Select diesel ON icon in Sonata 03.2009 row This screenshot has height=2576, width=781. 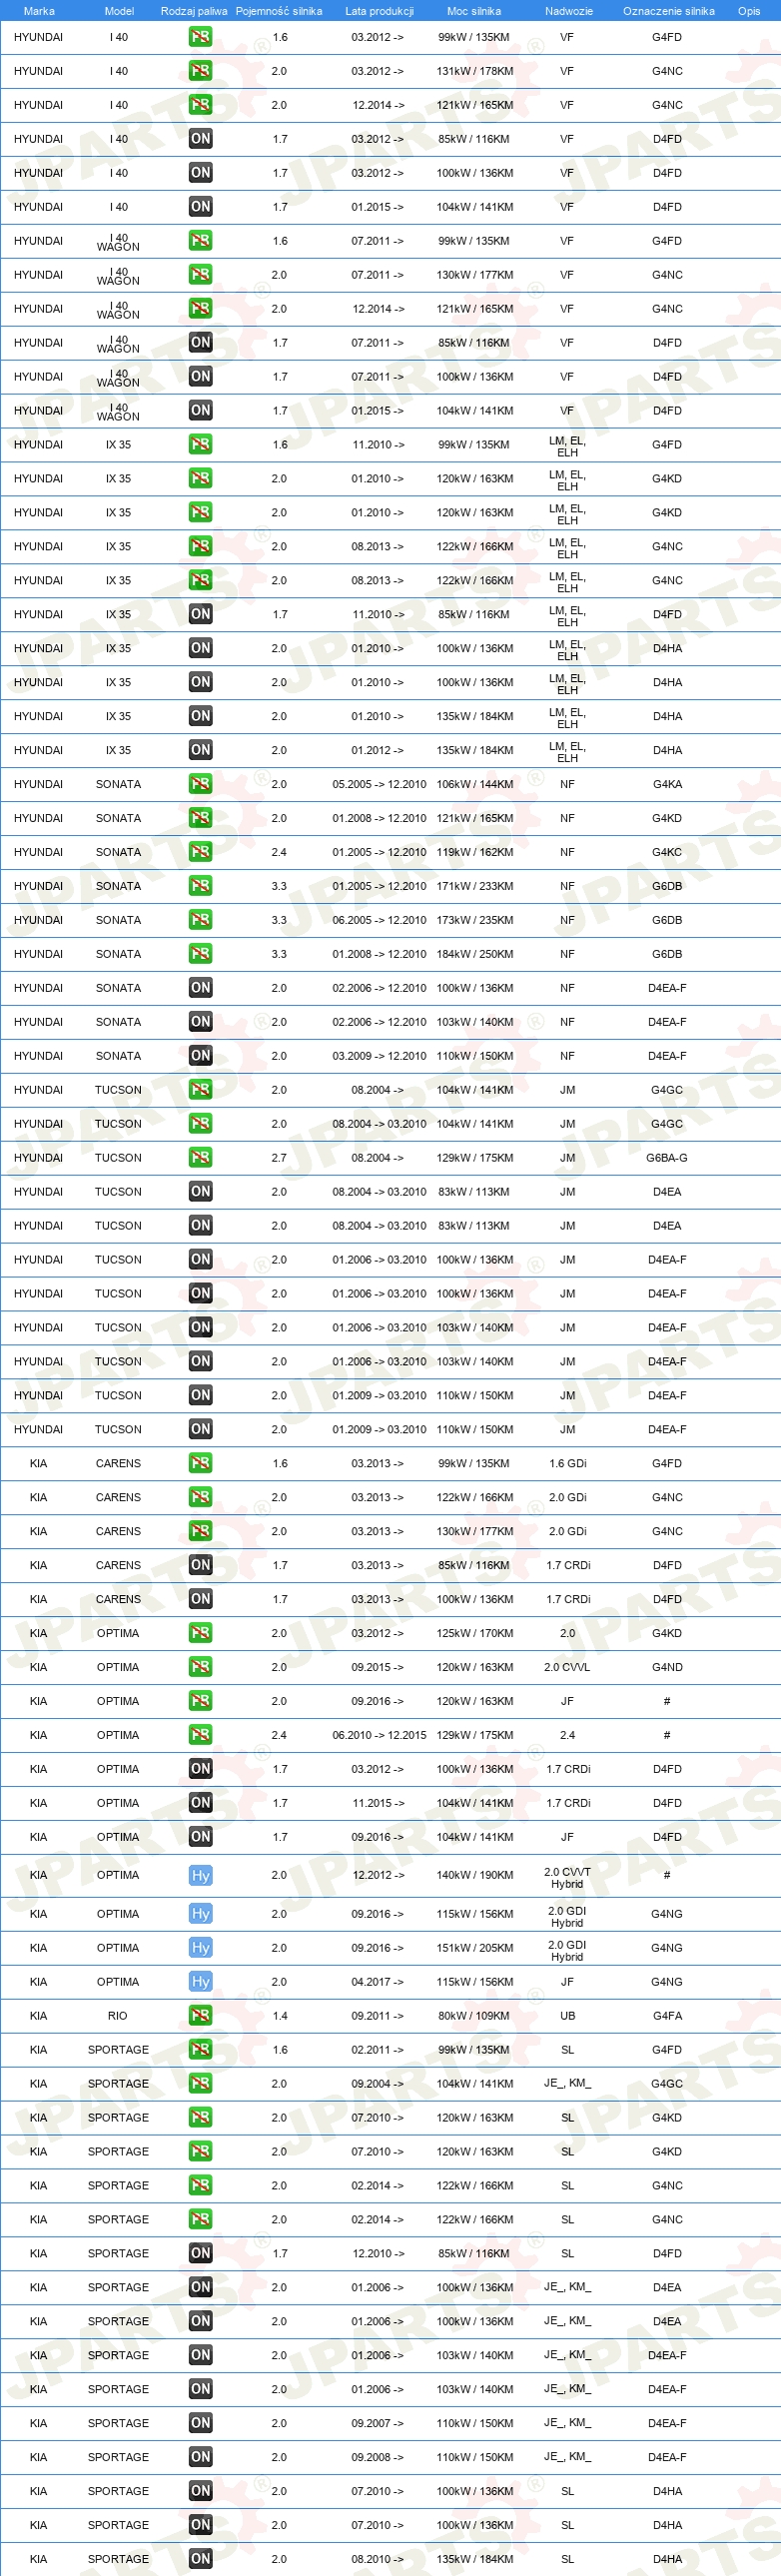pos(200,1056)
